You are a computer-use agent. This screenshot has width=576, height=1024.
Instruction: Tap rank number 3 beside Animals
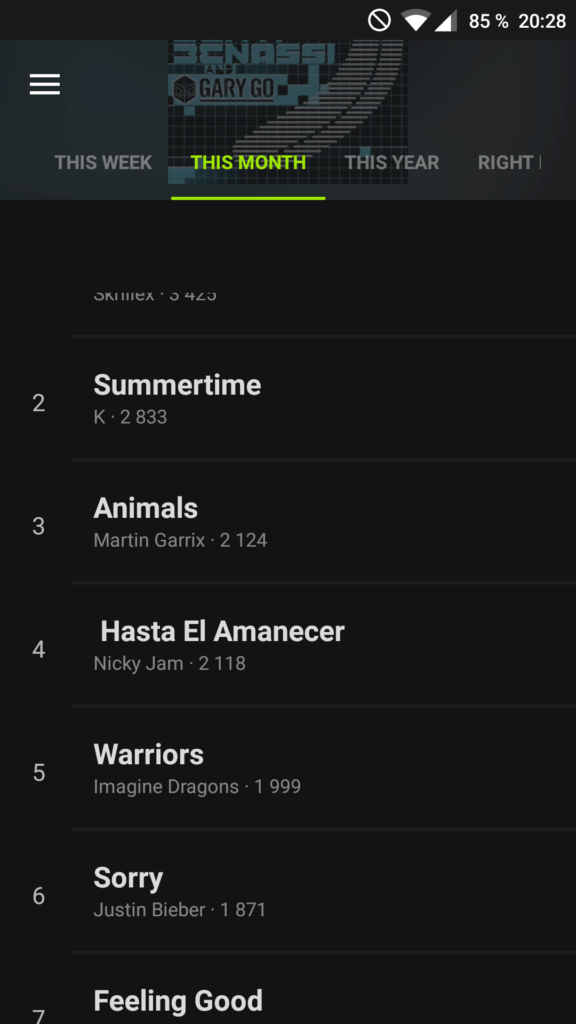coord(39,526)
